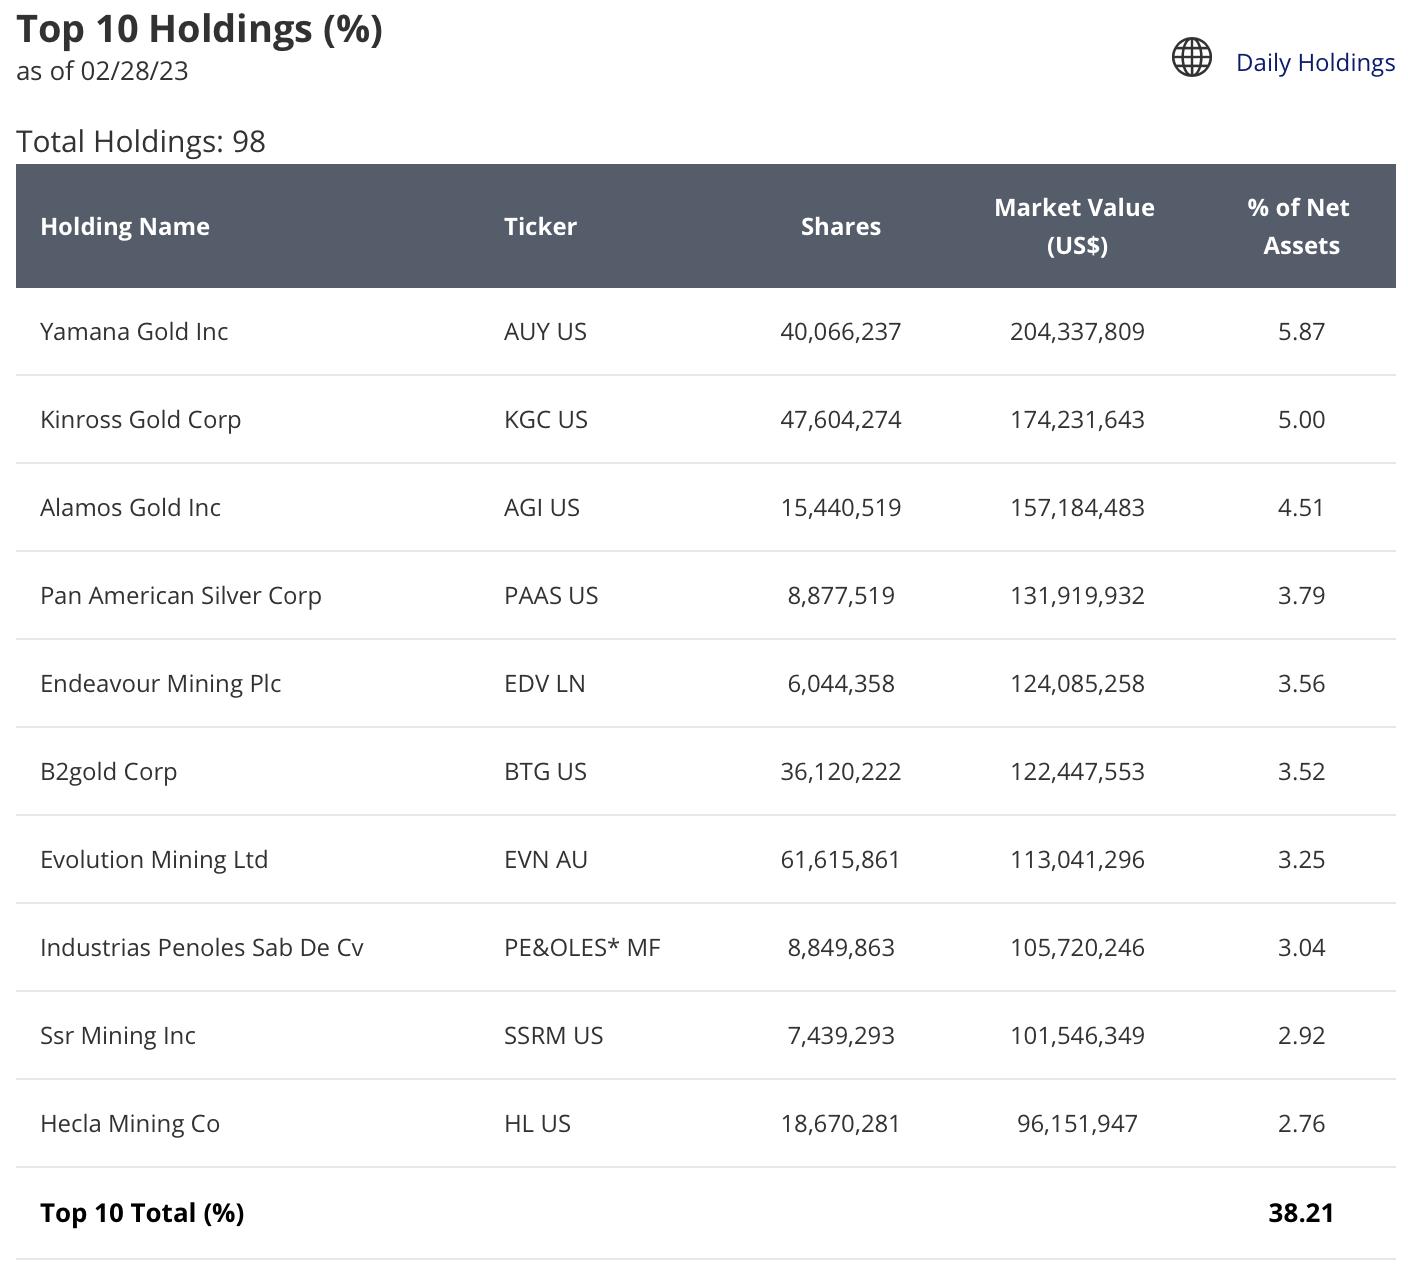Screen dimensions: 1408x1276
Task: Click the AUY US ticker cell
Action: tap(545, 331)
